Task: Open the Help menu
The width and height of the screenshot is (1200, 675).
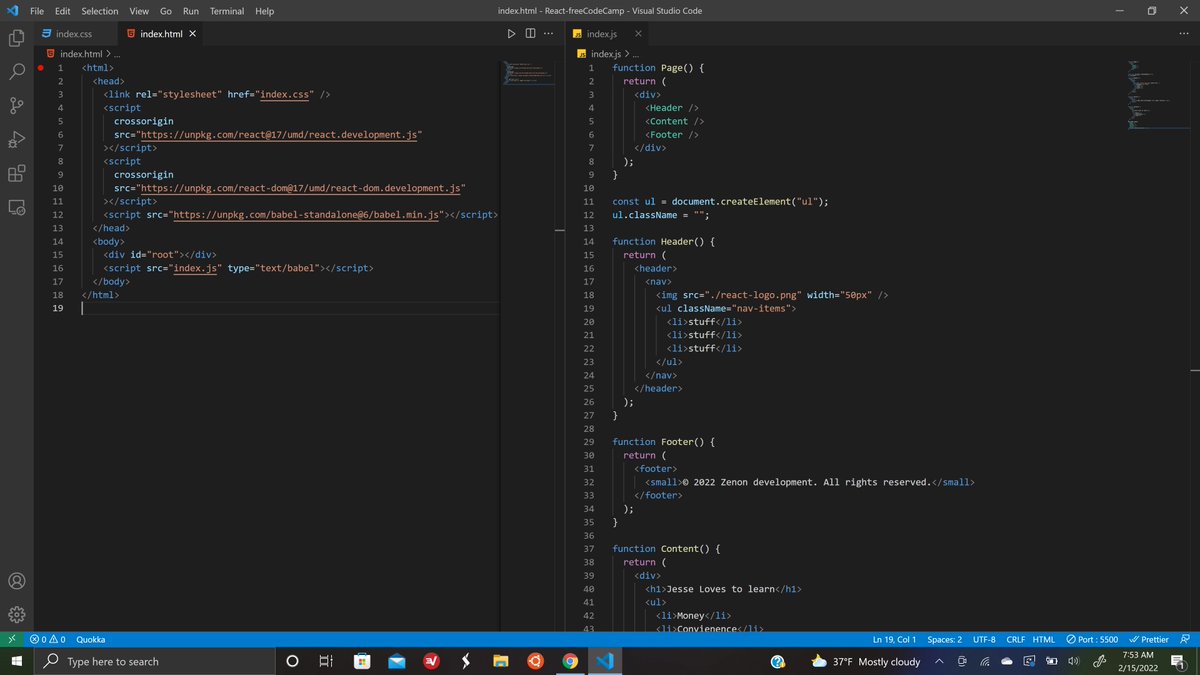Action: point(264,11)
